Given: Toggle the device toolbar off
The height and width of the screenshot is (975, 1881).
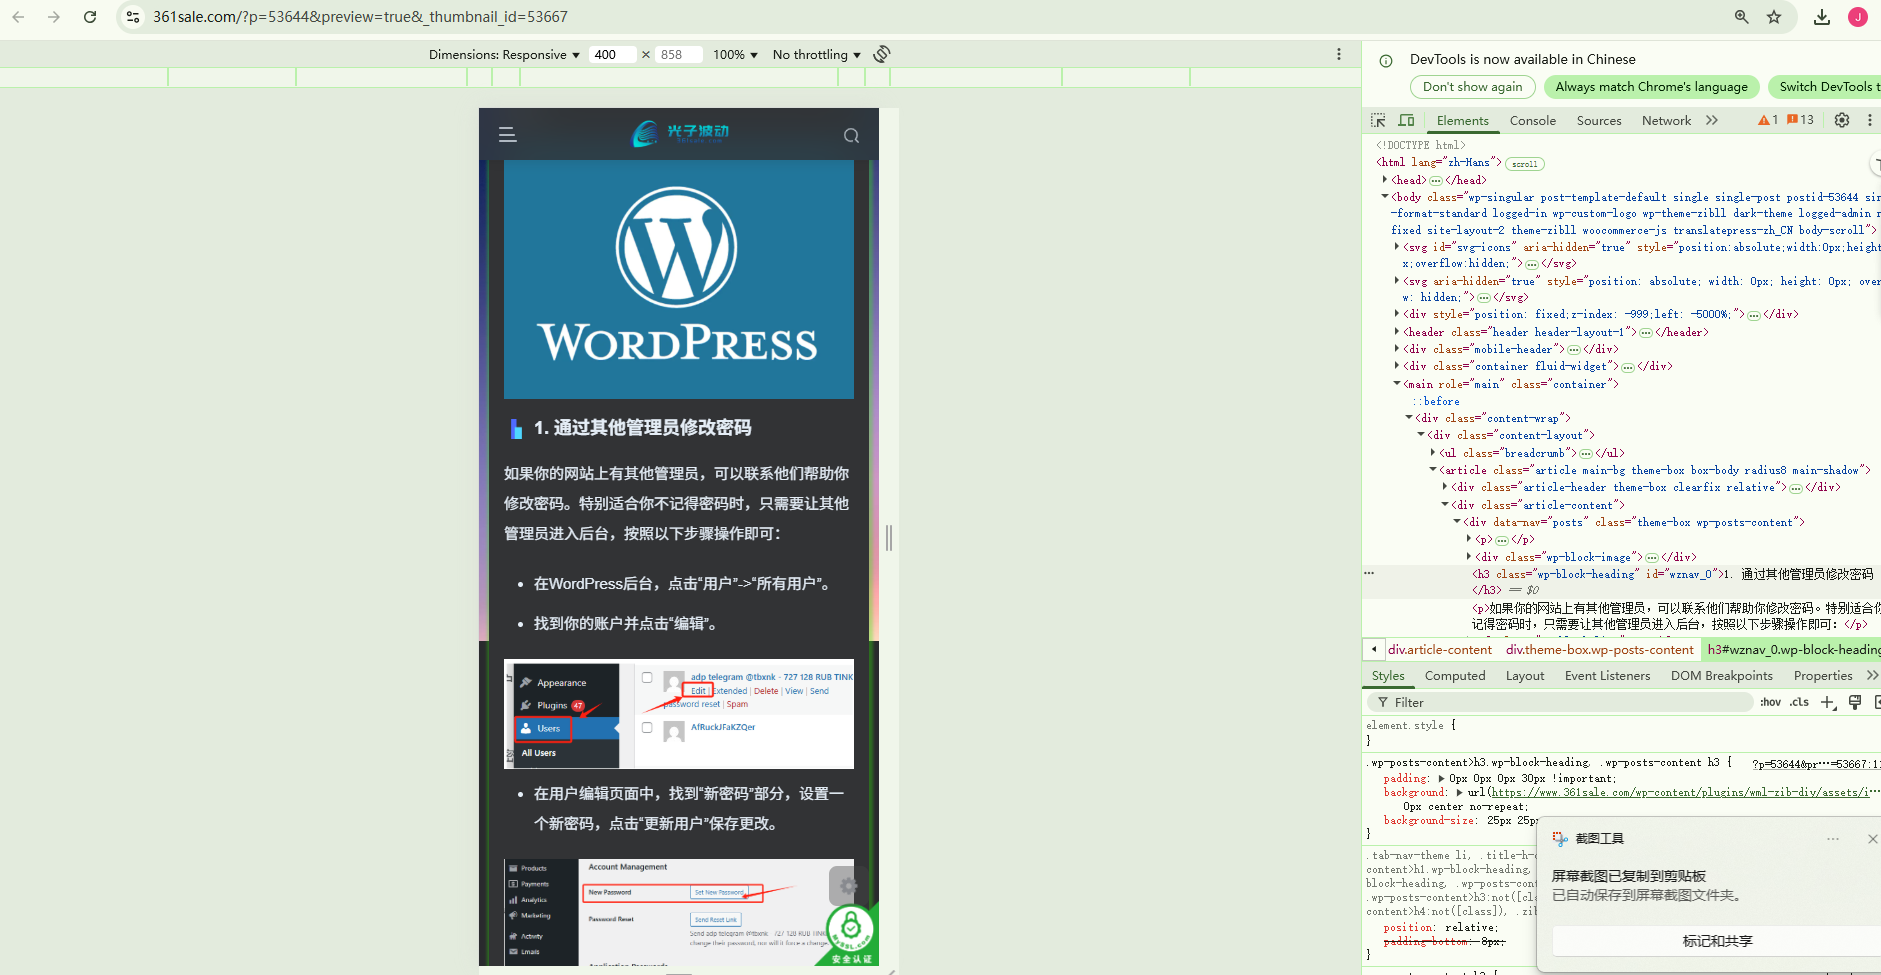Looking at the screenshot, I should [1406, 120].
